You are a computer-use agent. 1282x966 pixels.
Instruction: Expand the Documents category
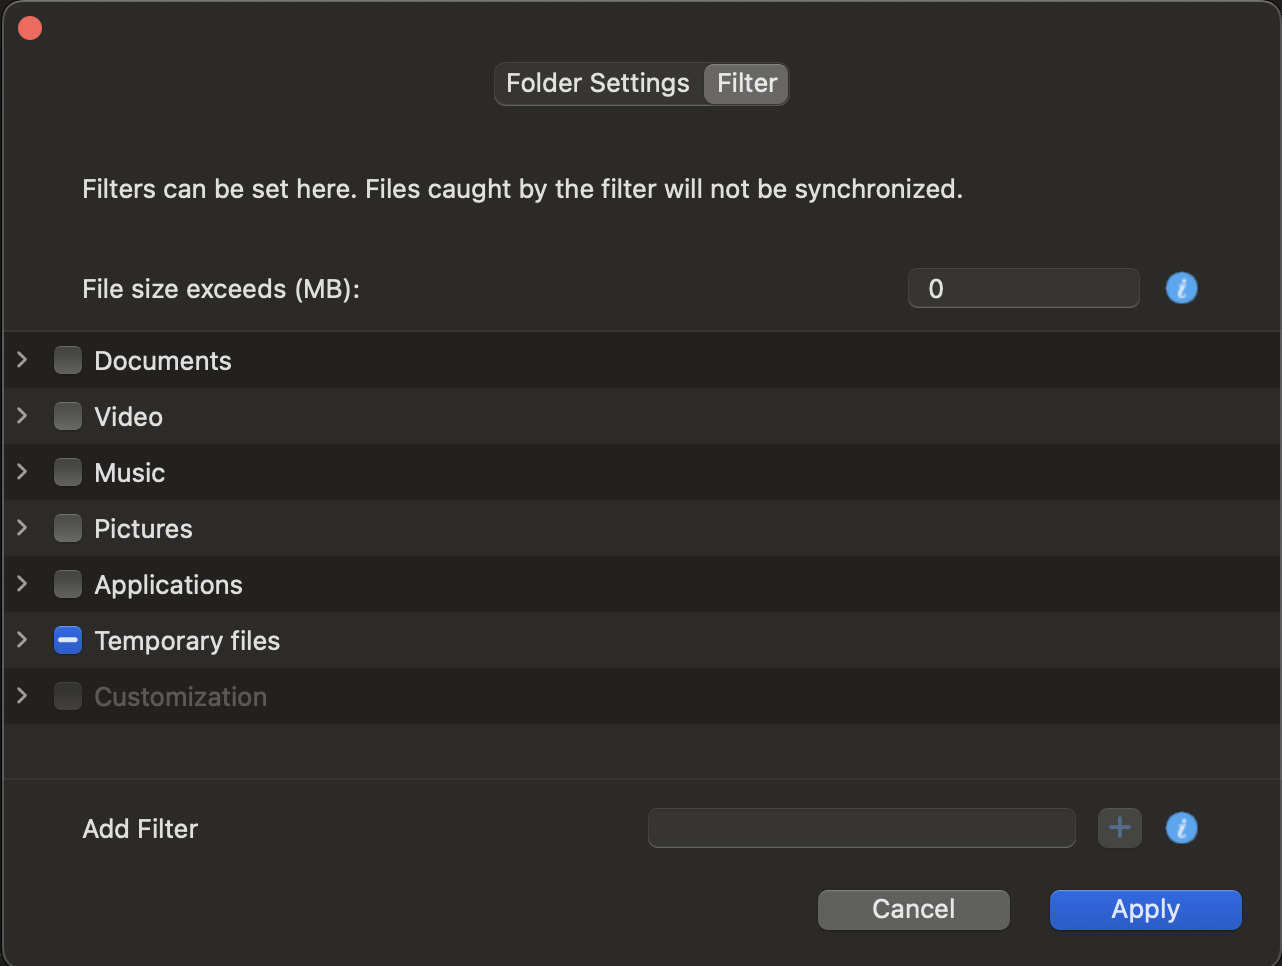22,359
